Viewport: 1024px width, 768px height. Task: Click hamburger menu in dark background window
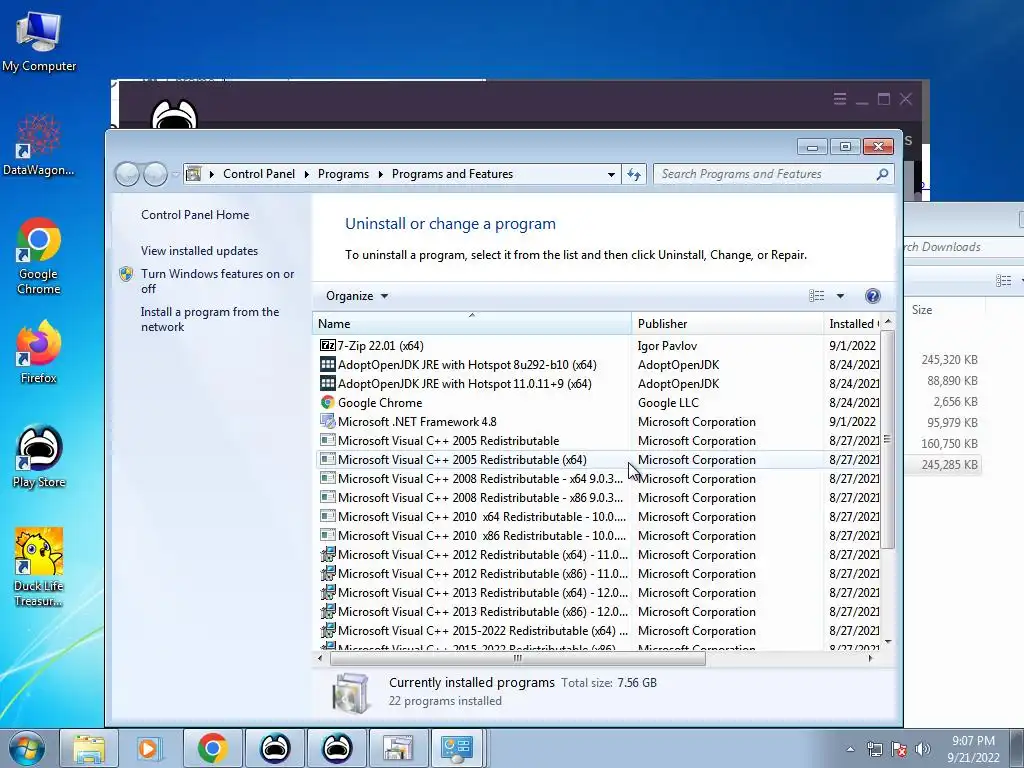[840, 99]
